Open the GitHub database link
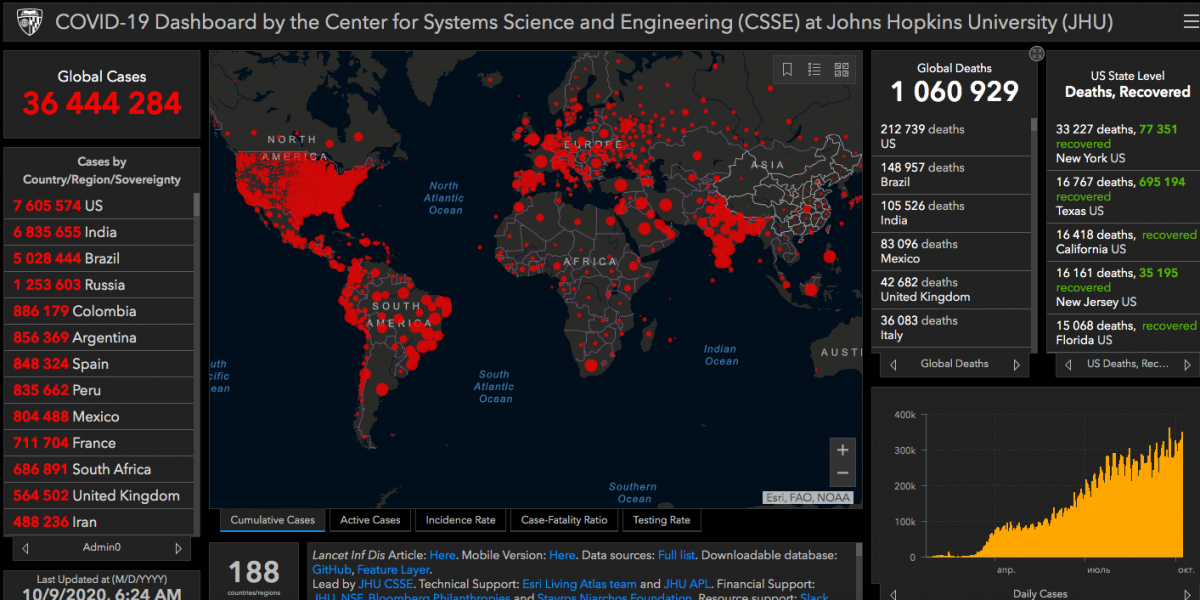The height and width of the screenshot is (600, 1200). [x=331, y=569]
